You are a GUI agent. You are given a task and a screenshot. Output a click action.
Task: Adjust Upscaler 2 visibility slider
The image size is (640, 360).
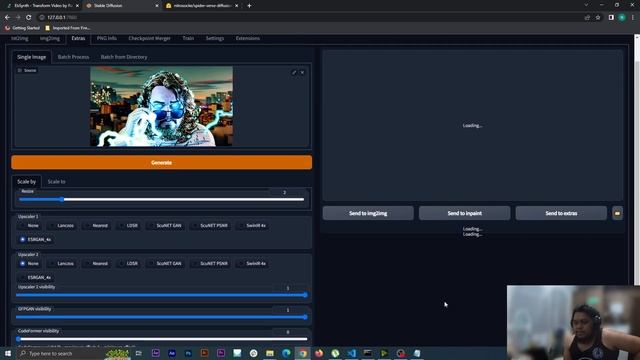[x=162, y=295]
